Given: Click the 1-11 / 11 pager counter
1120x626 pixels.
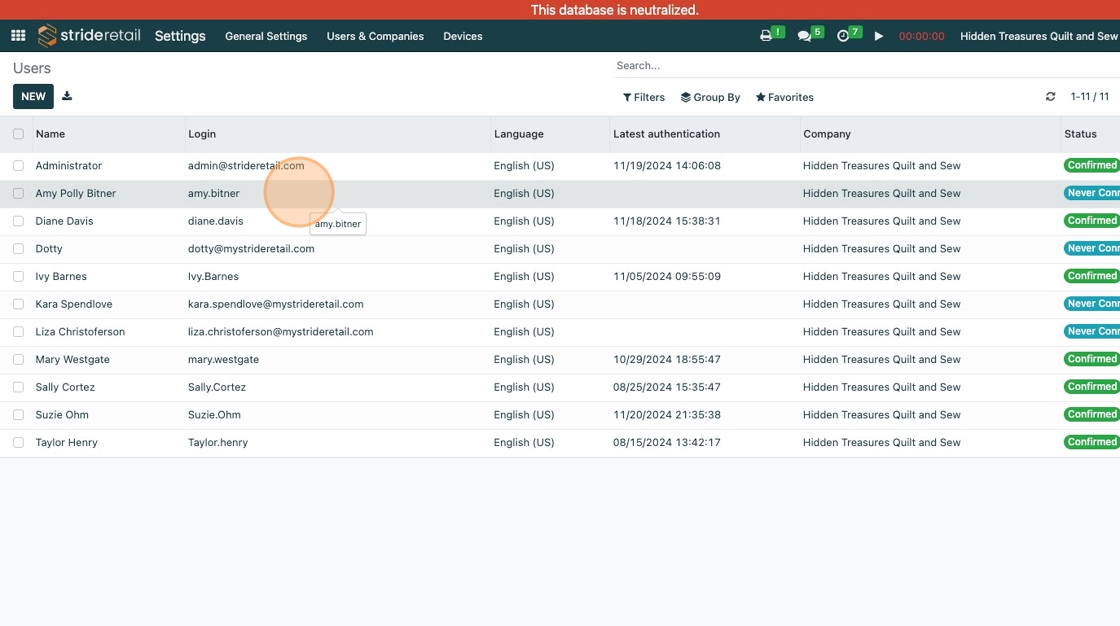Looking at the screenshot, I should 1089,96.
